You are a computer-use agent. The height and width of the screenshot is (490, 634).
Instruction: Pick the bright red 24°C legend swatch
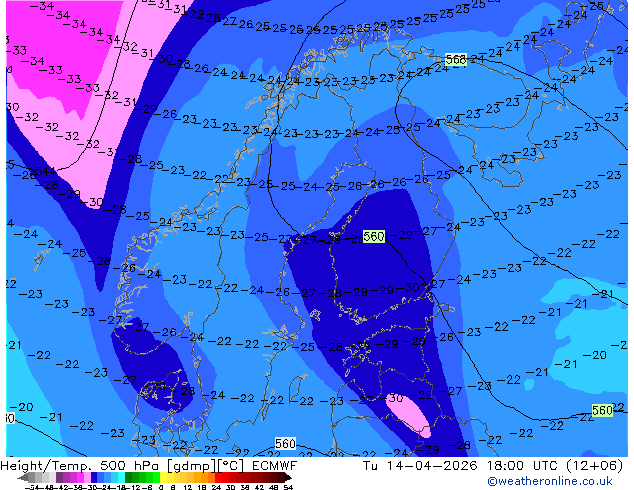tap(218, 477)
